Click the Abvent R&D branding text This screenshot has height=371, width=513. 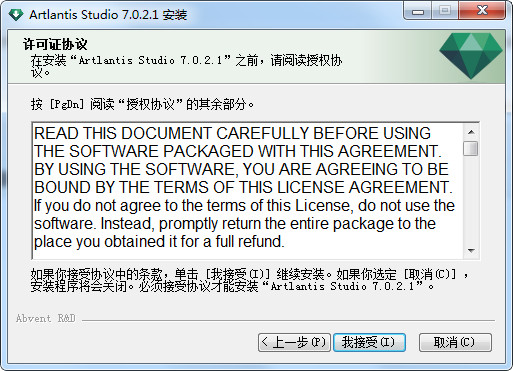46,318
